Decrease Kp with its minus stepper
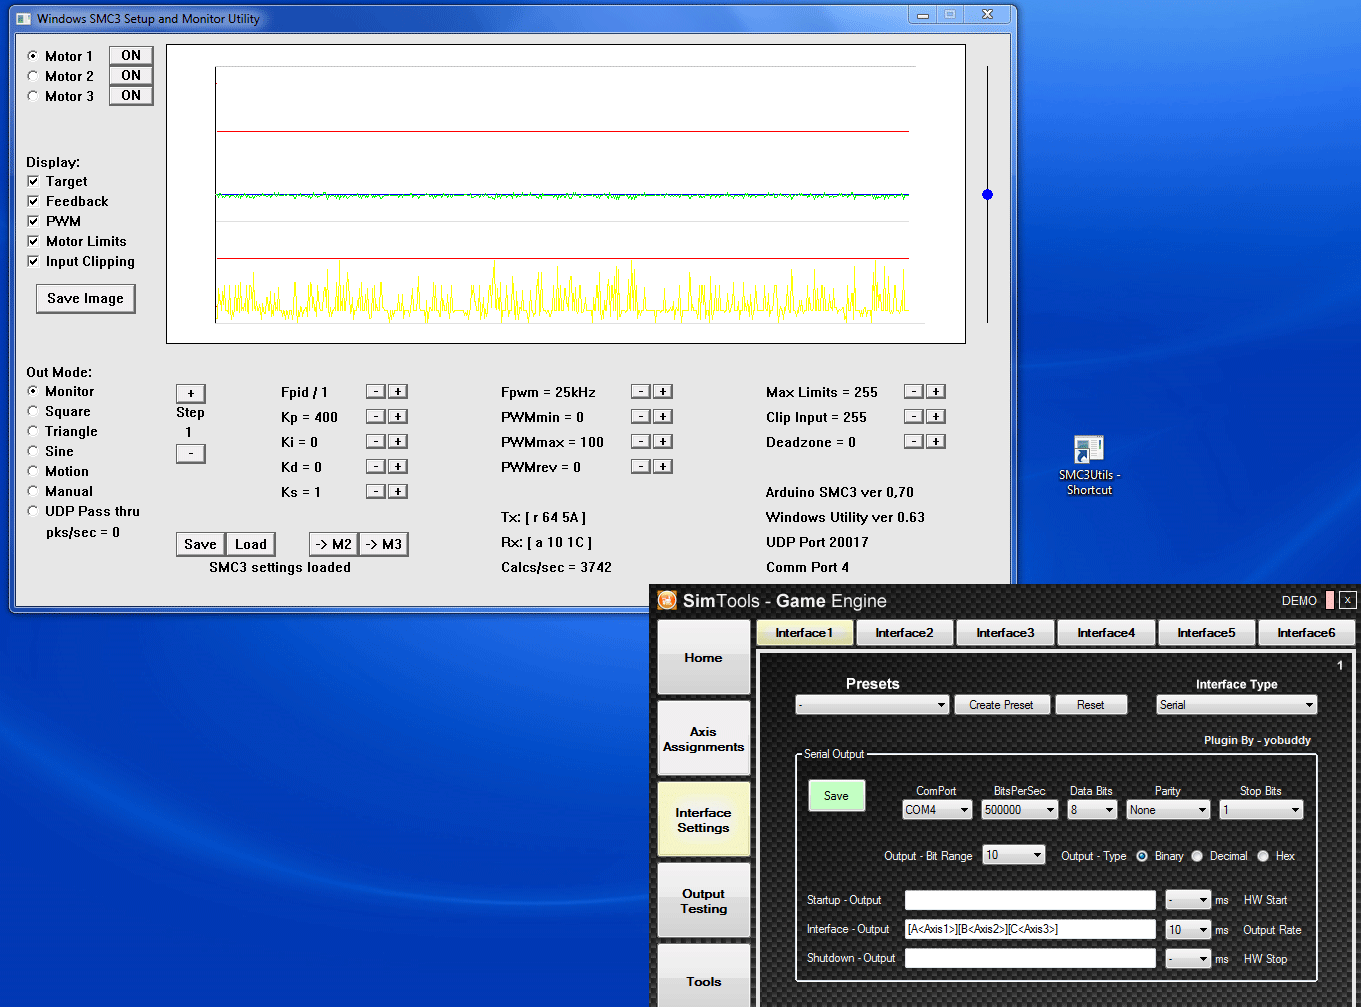 pyautogui.click(x=375, y=417)
